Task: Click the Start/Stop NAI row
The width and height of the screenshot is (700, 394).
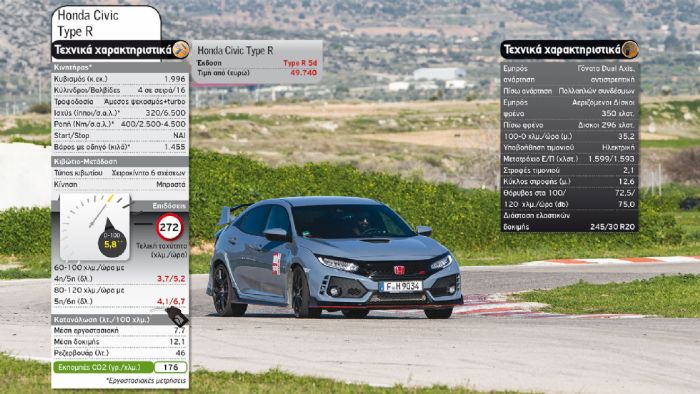Action: pyautogui.click(x=120, y=135)
